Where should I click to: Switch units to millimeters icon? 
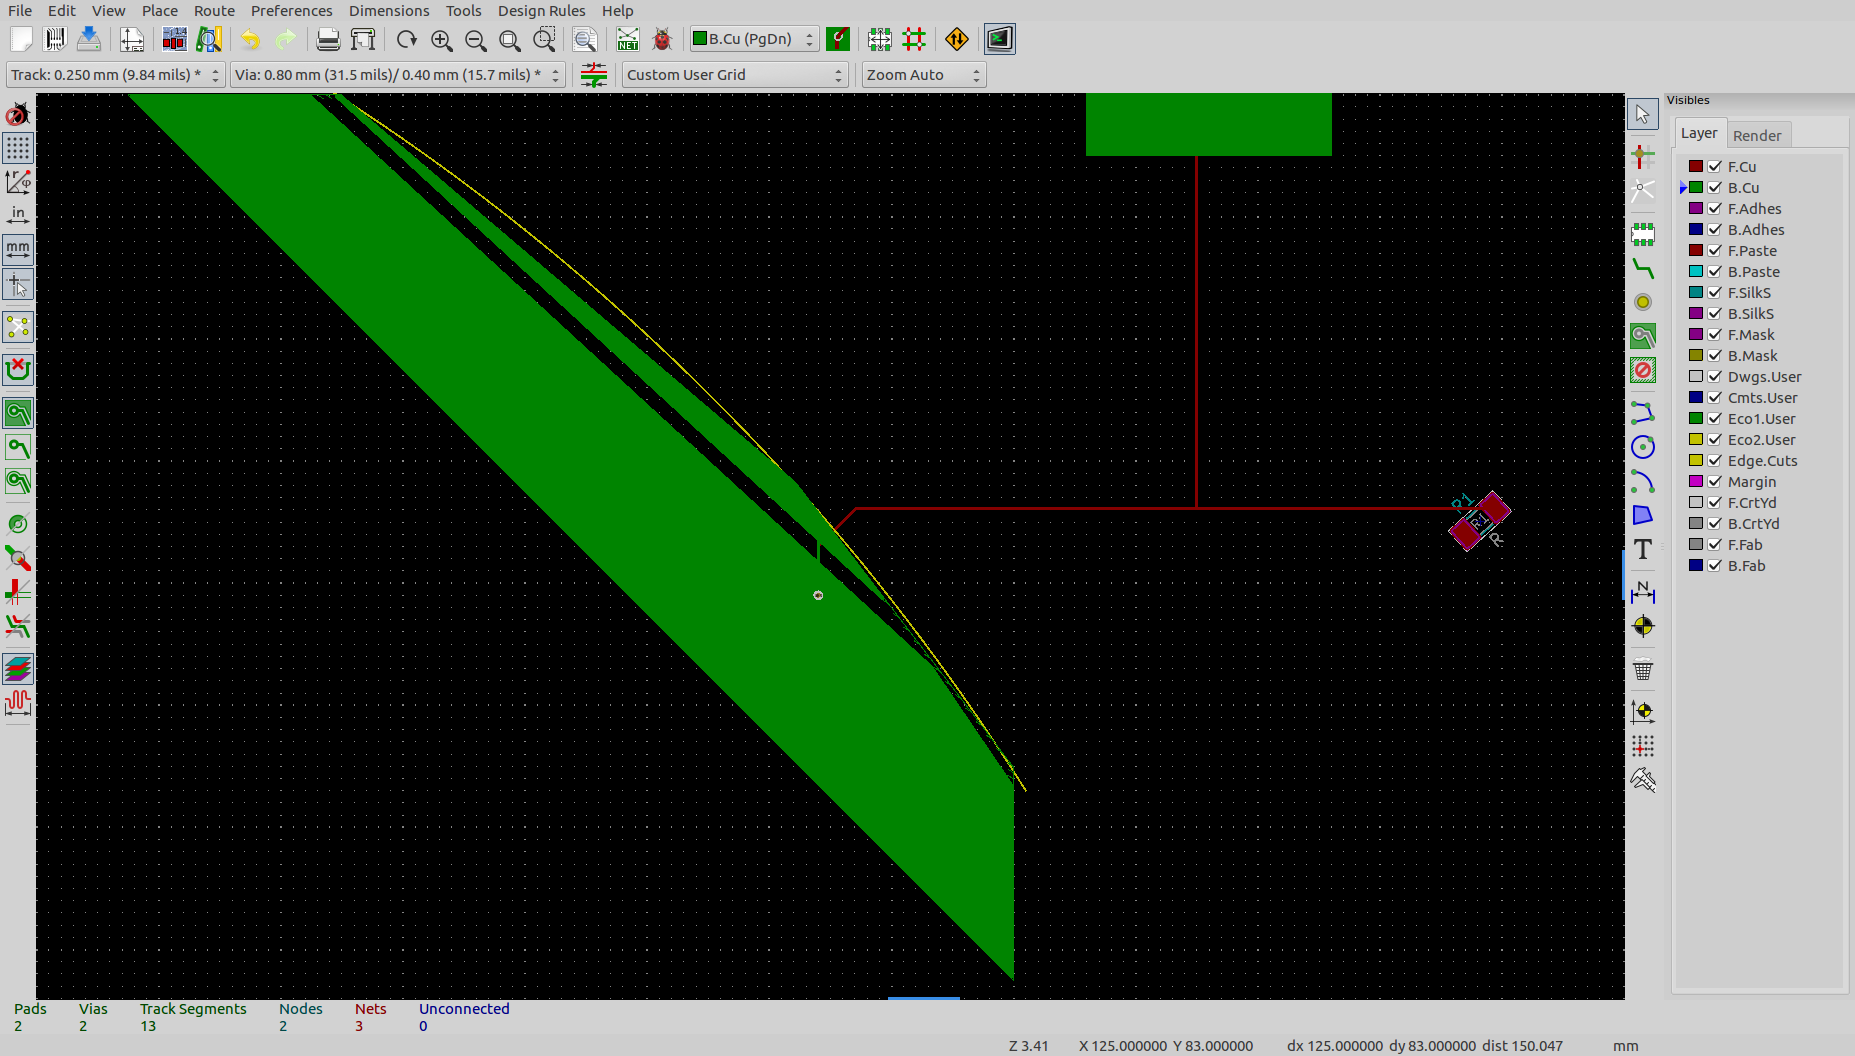pos(18,249)
